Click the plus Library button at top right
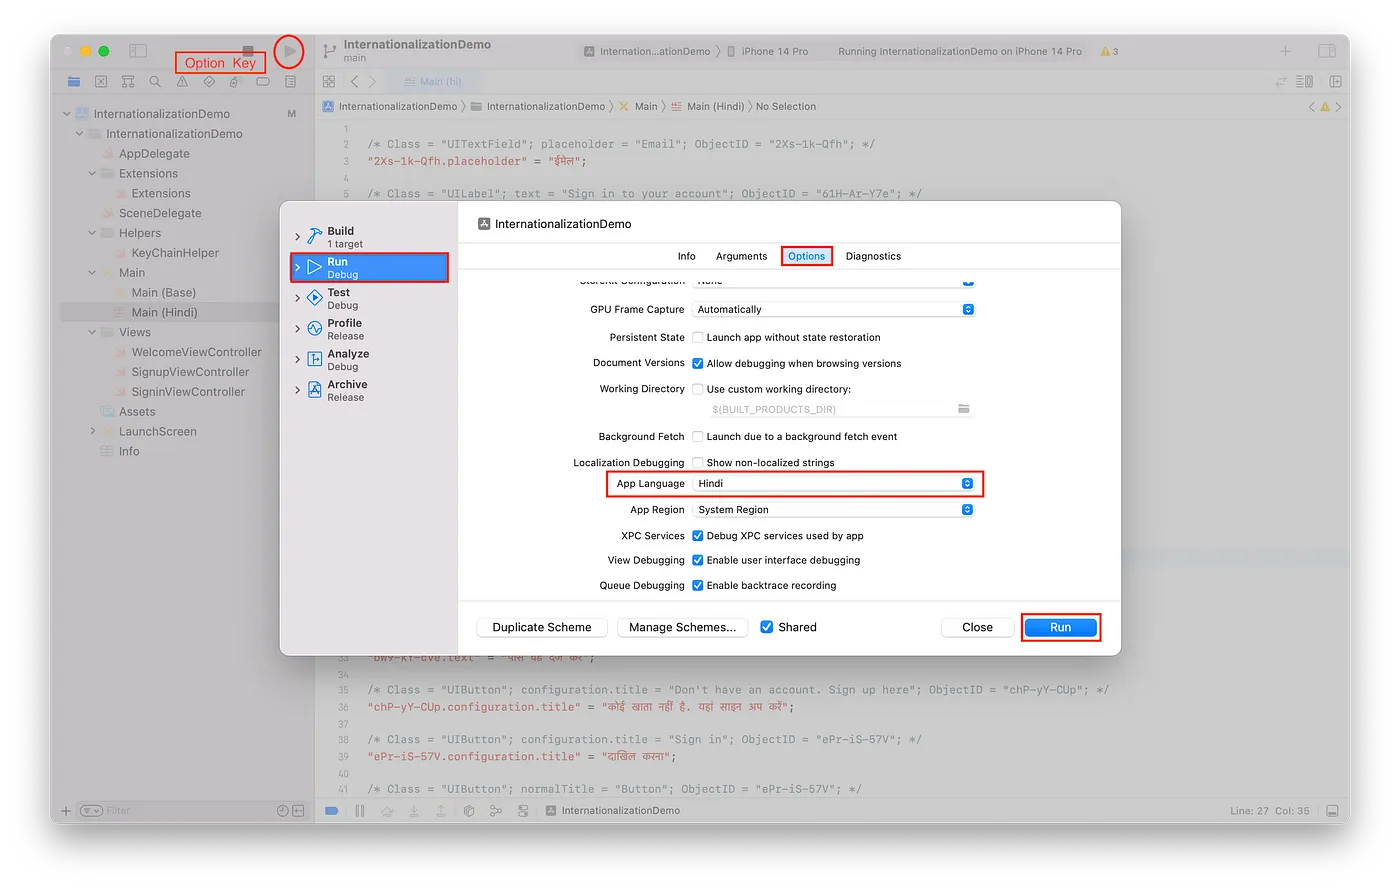This screenshot has width=1400, height=890. (x=1285, y=51)
